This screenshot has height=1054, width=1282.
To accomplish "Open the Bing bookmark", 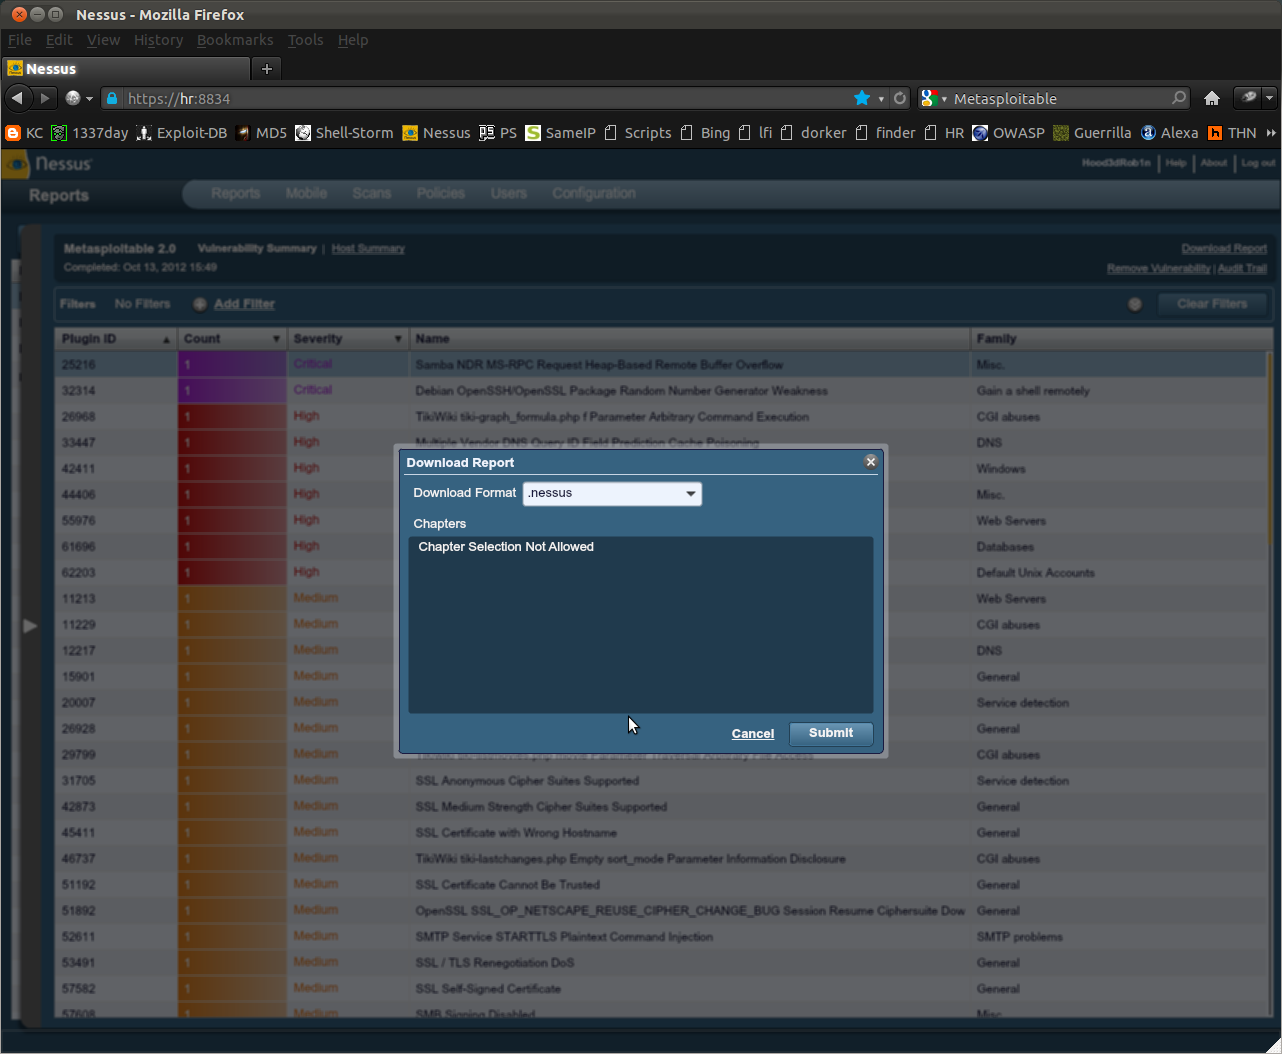I will point(705,133).
